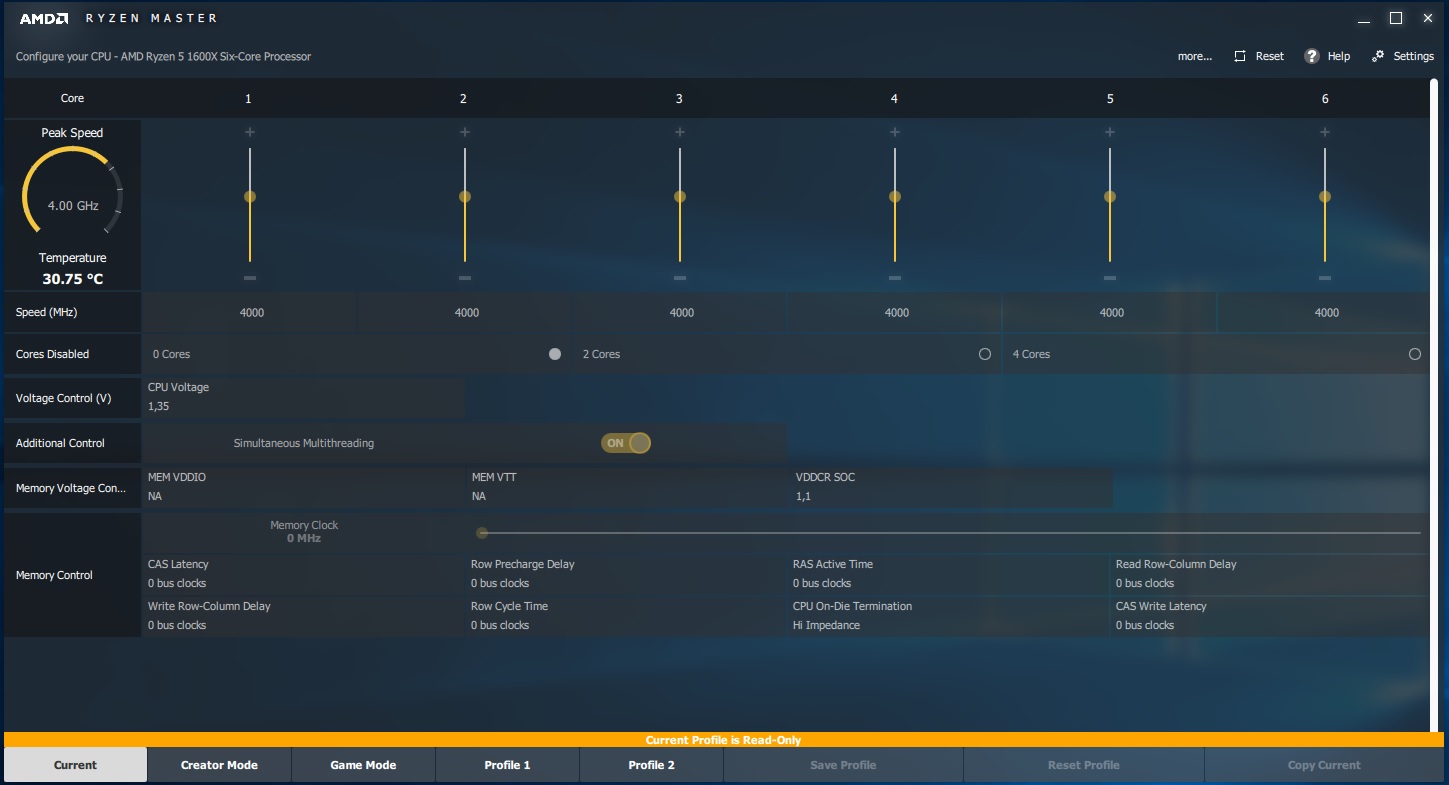Open the more... menu
This screenshot has width=1449, height=785.
(x=1195, y=56)
